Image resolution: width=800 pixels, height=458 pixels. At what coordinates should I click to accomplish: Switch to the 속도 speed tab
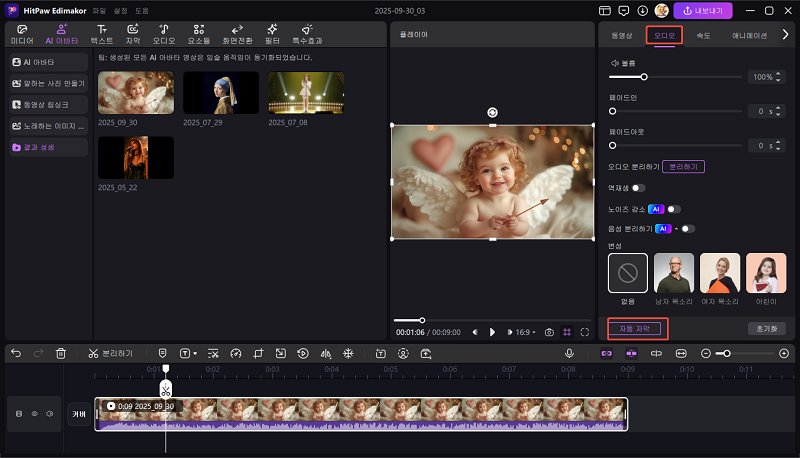[704, 35]
